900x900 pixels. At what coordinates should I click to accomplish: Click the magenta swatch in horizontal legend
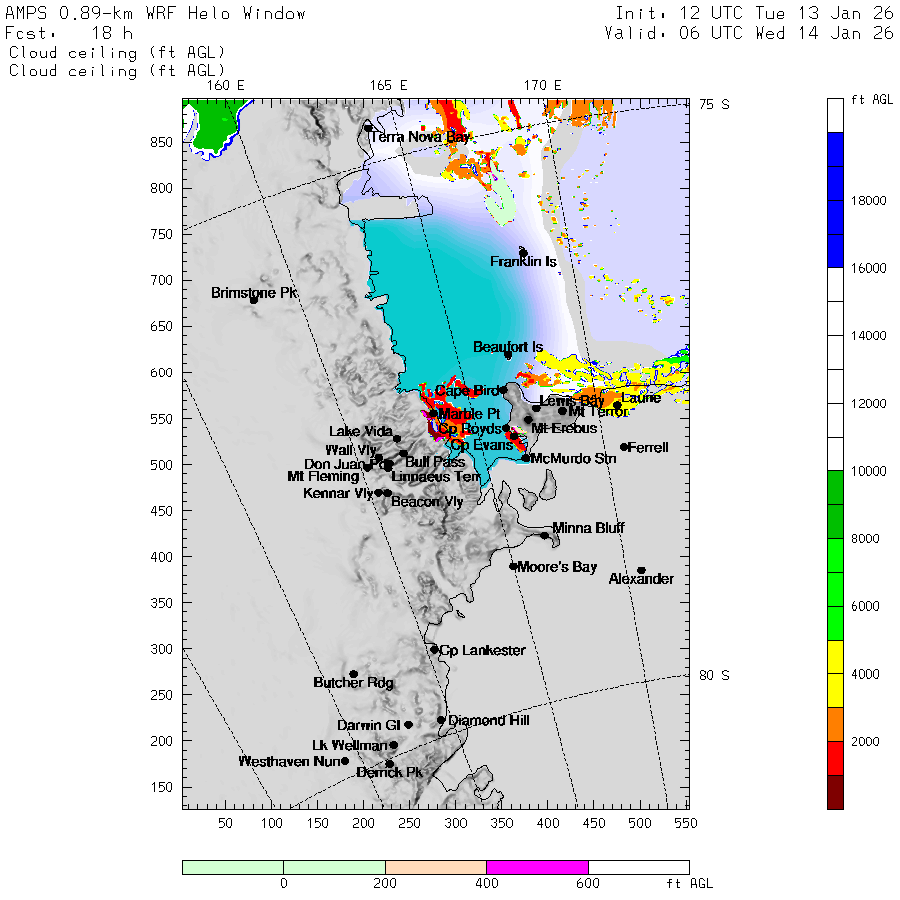point(537,867)
